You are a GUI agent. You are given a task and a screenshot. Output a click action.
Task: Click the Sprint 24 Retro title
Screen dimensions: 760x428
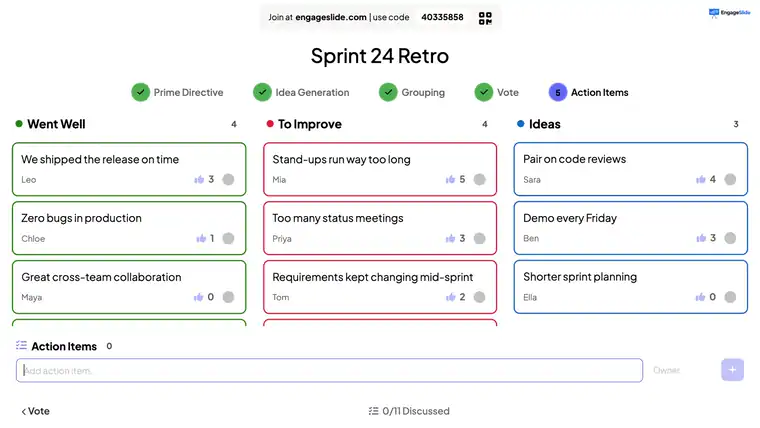380,56
